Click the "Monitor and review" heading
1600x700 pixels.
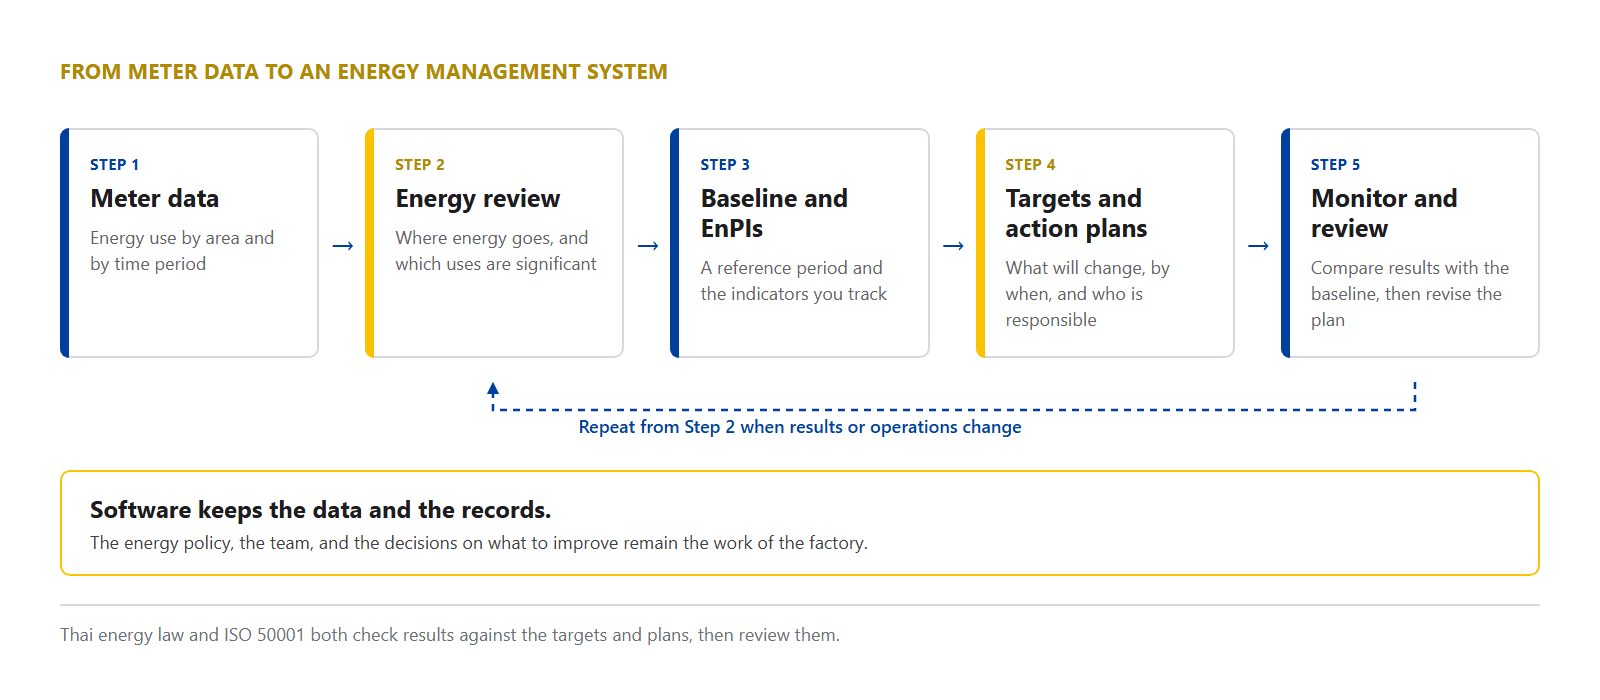coord(1384,214)
